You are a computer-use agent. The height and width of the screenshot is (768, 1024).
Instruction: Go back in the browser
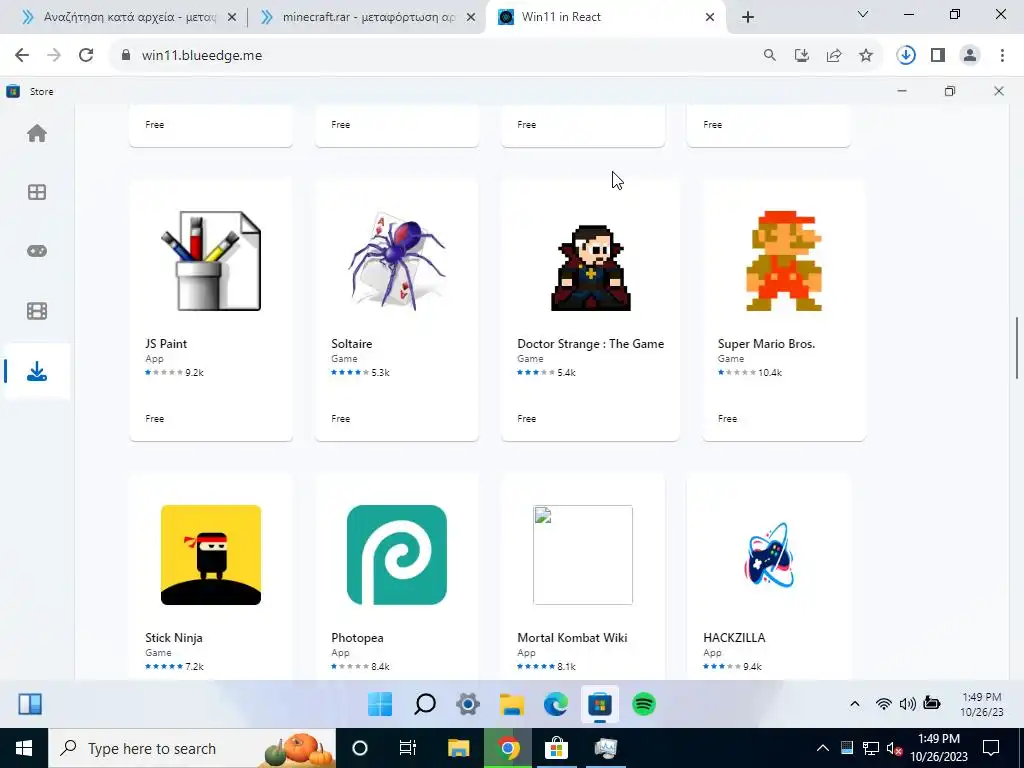[22, 56]
